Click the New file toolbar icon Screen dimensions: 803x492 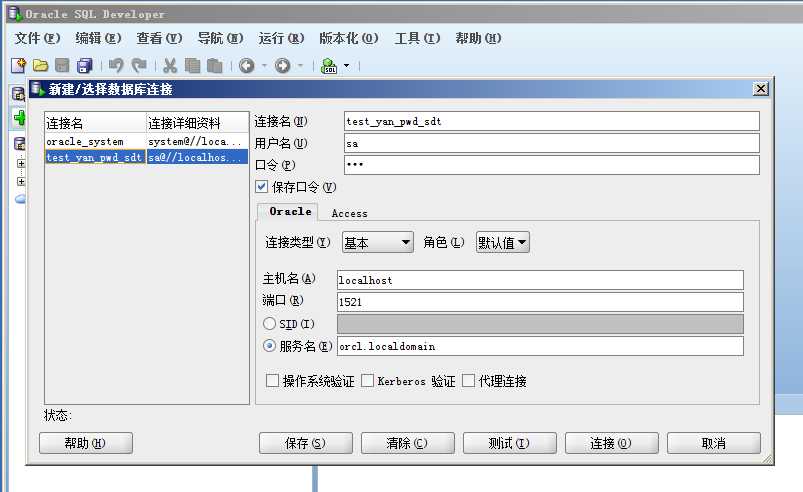(18, 66)
